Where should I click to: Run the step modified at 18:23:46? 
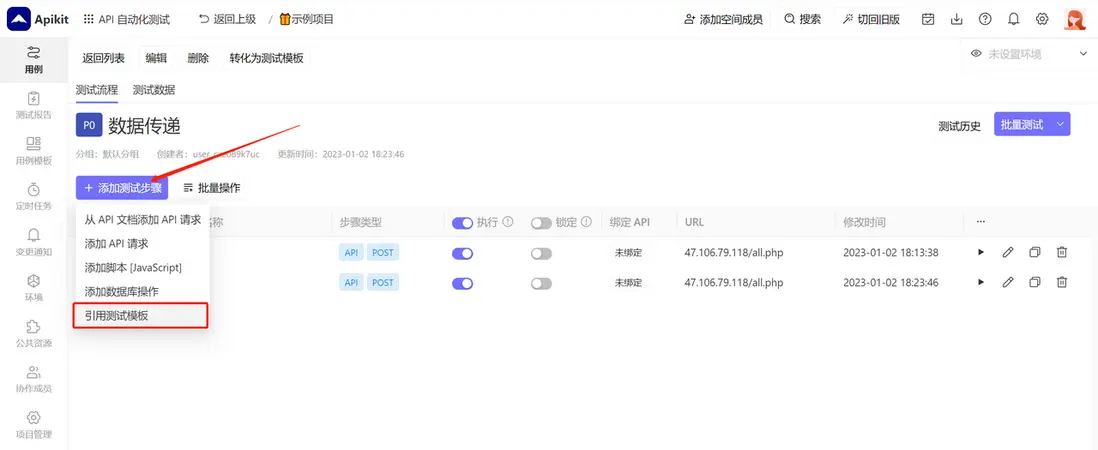tap(981, 282)
